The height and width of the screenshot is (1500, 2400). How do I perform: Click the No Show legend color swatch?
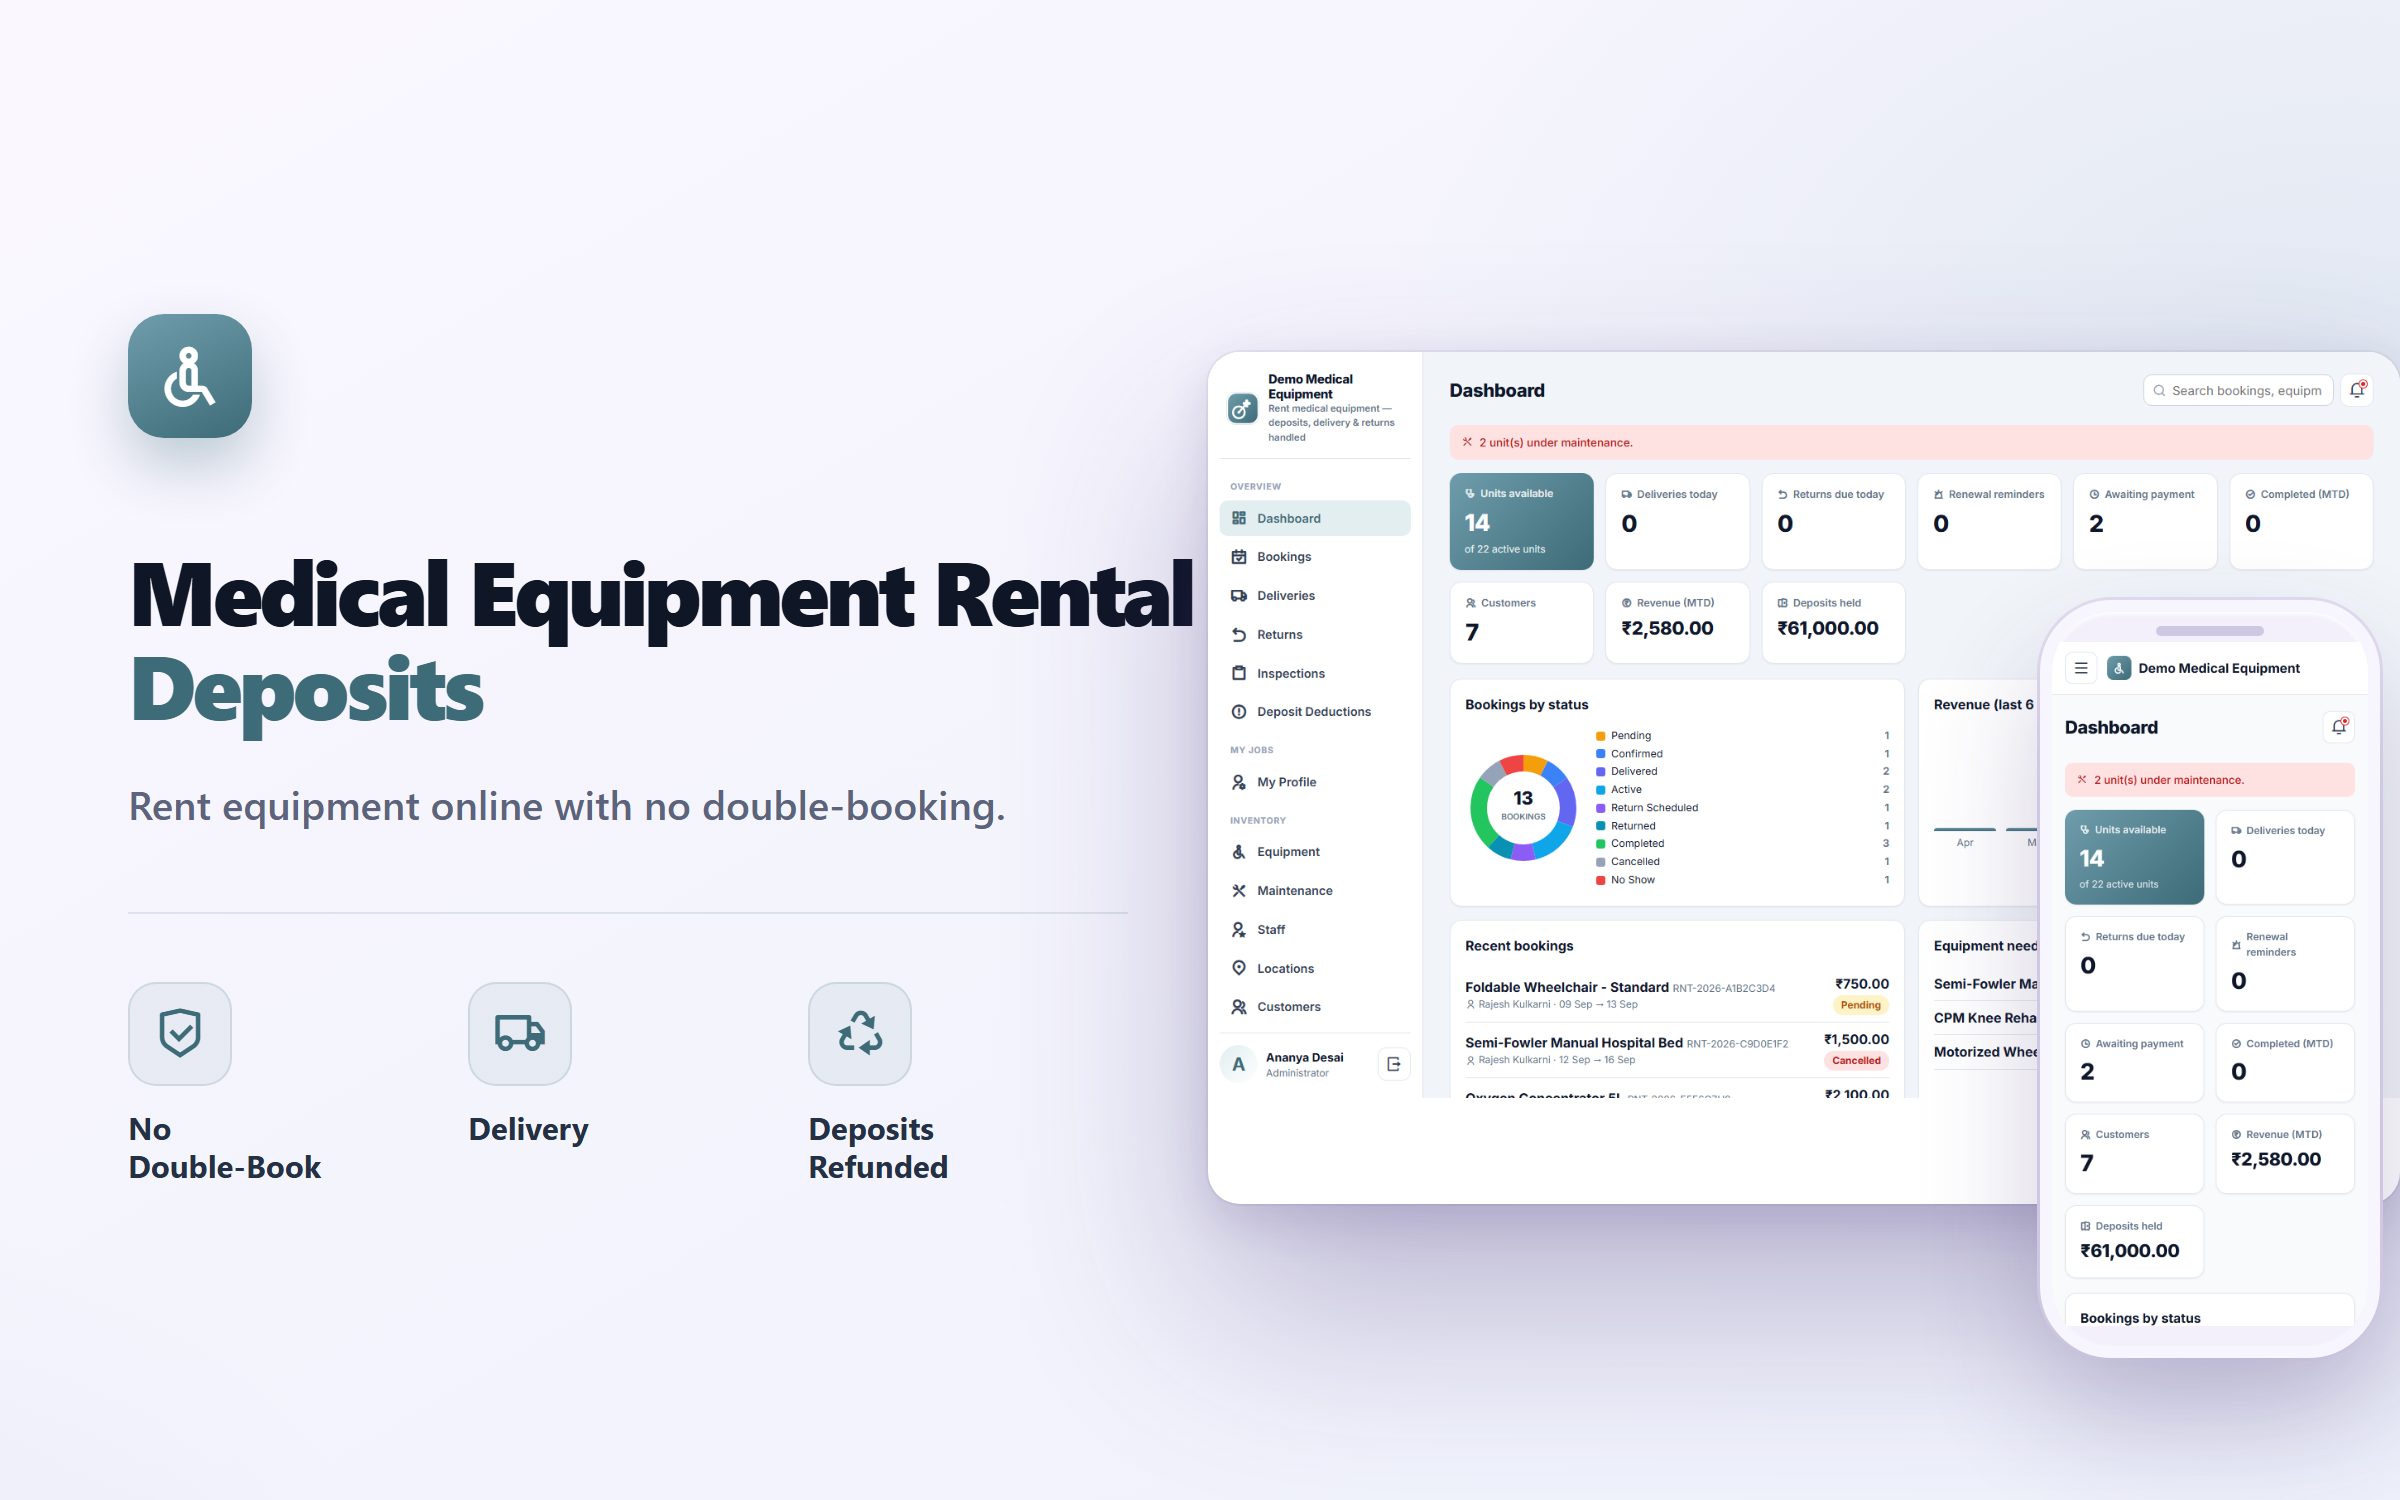pos(1600,880)
